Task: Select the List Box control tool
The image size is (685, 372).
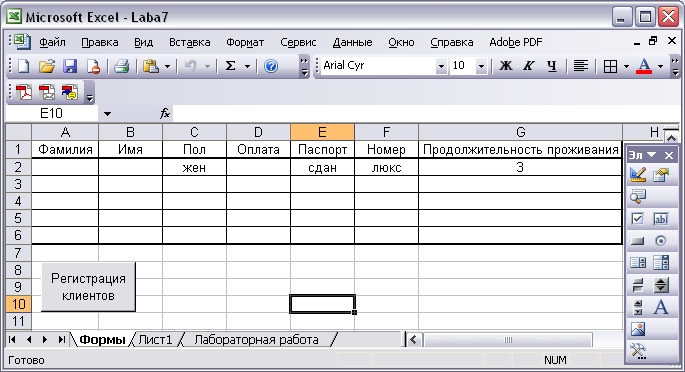Action: pyautogui.click(x=638, y=262)
